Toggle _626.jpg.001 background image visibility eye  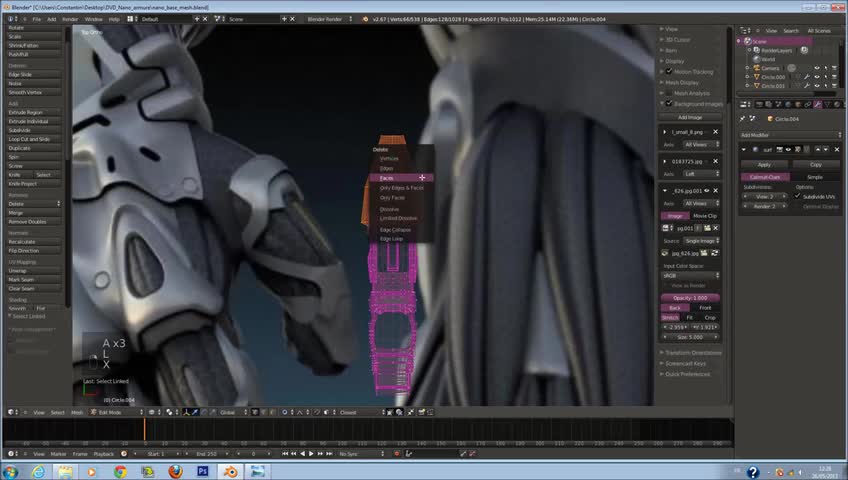click(706, 190)
